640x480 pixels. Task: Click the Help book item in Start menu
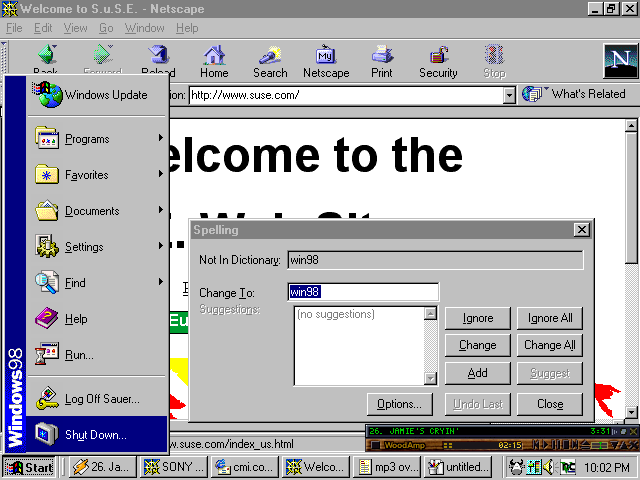pos(97,319)
